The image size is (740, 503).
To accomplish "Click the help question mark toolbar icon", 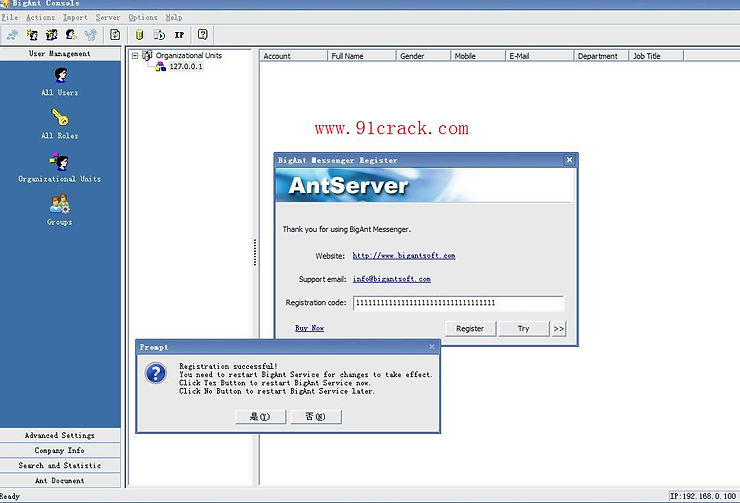I will (x=203, y=34).
